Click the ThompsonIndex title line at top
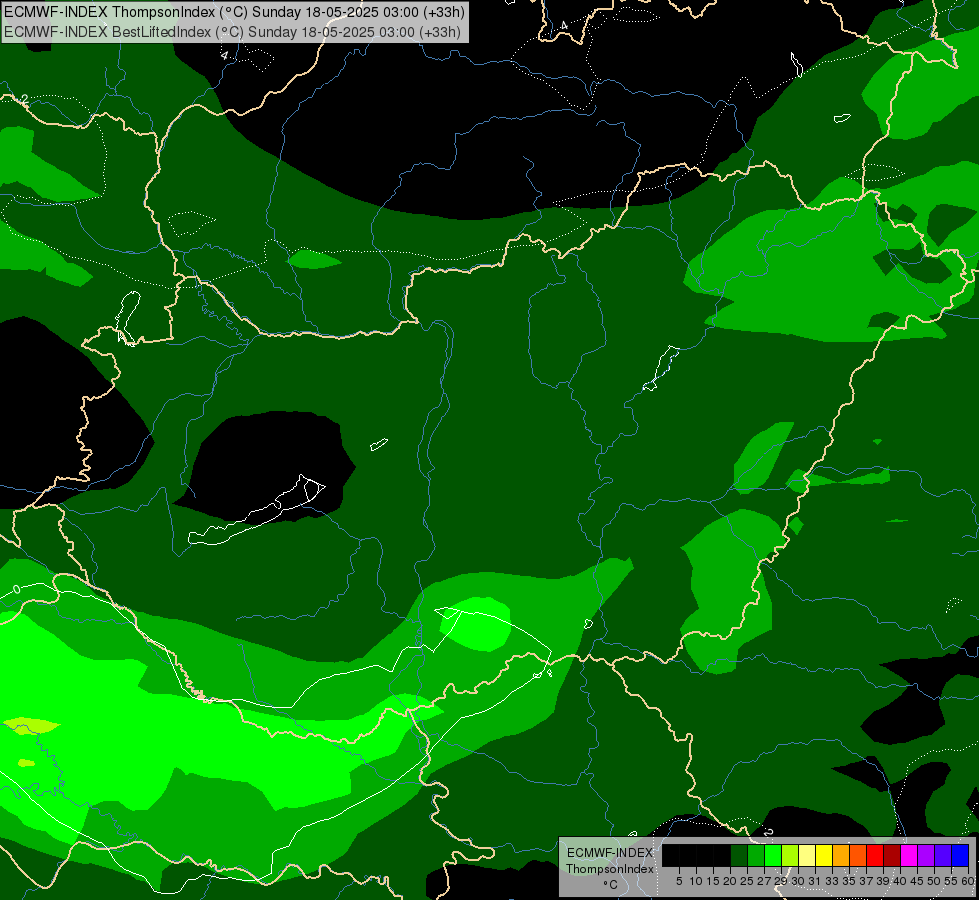979x900 pixels. coord(234,12)
